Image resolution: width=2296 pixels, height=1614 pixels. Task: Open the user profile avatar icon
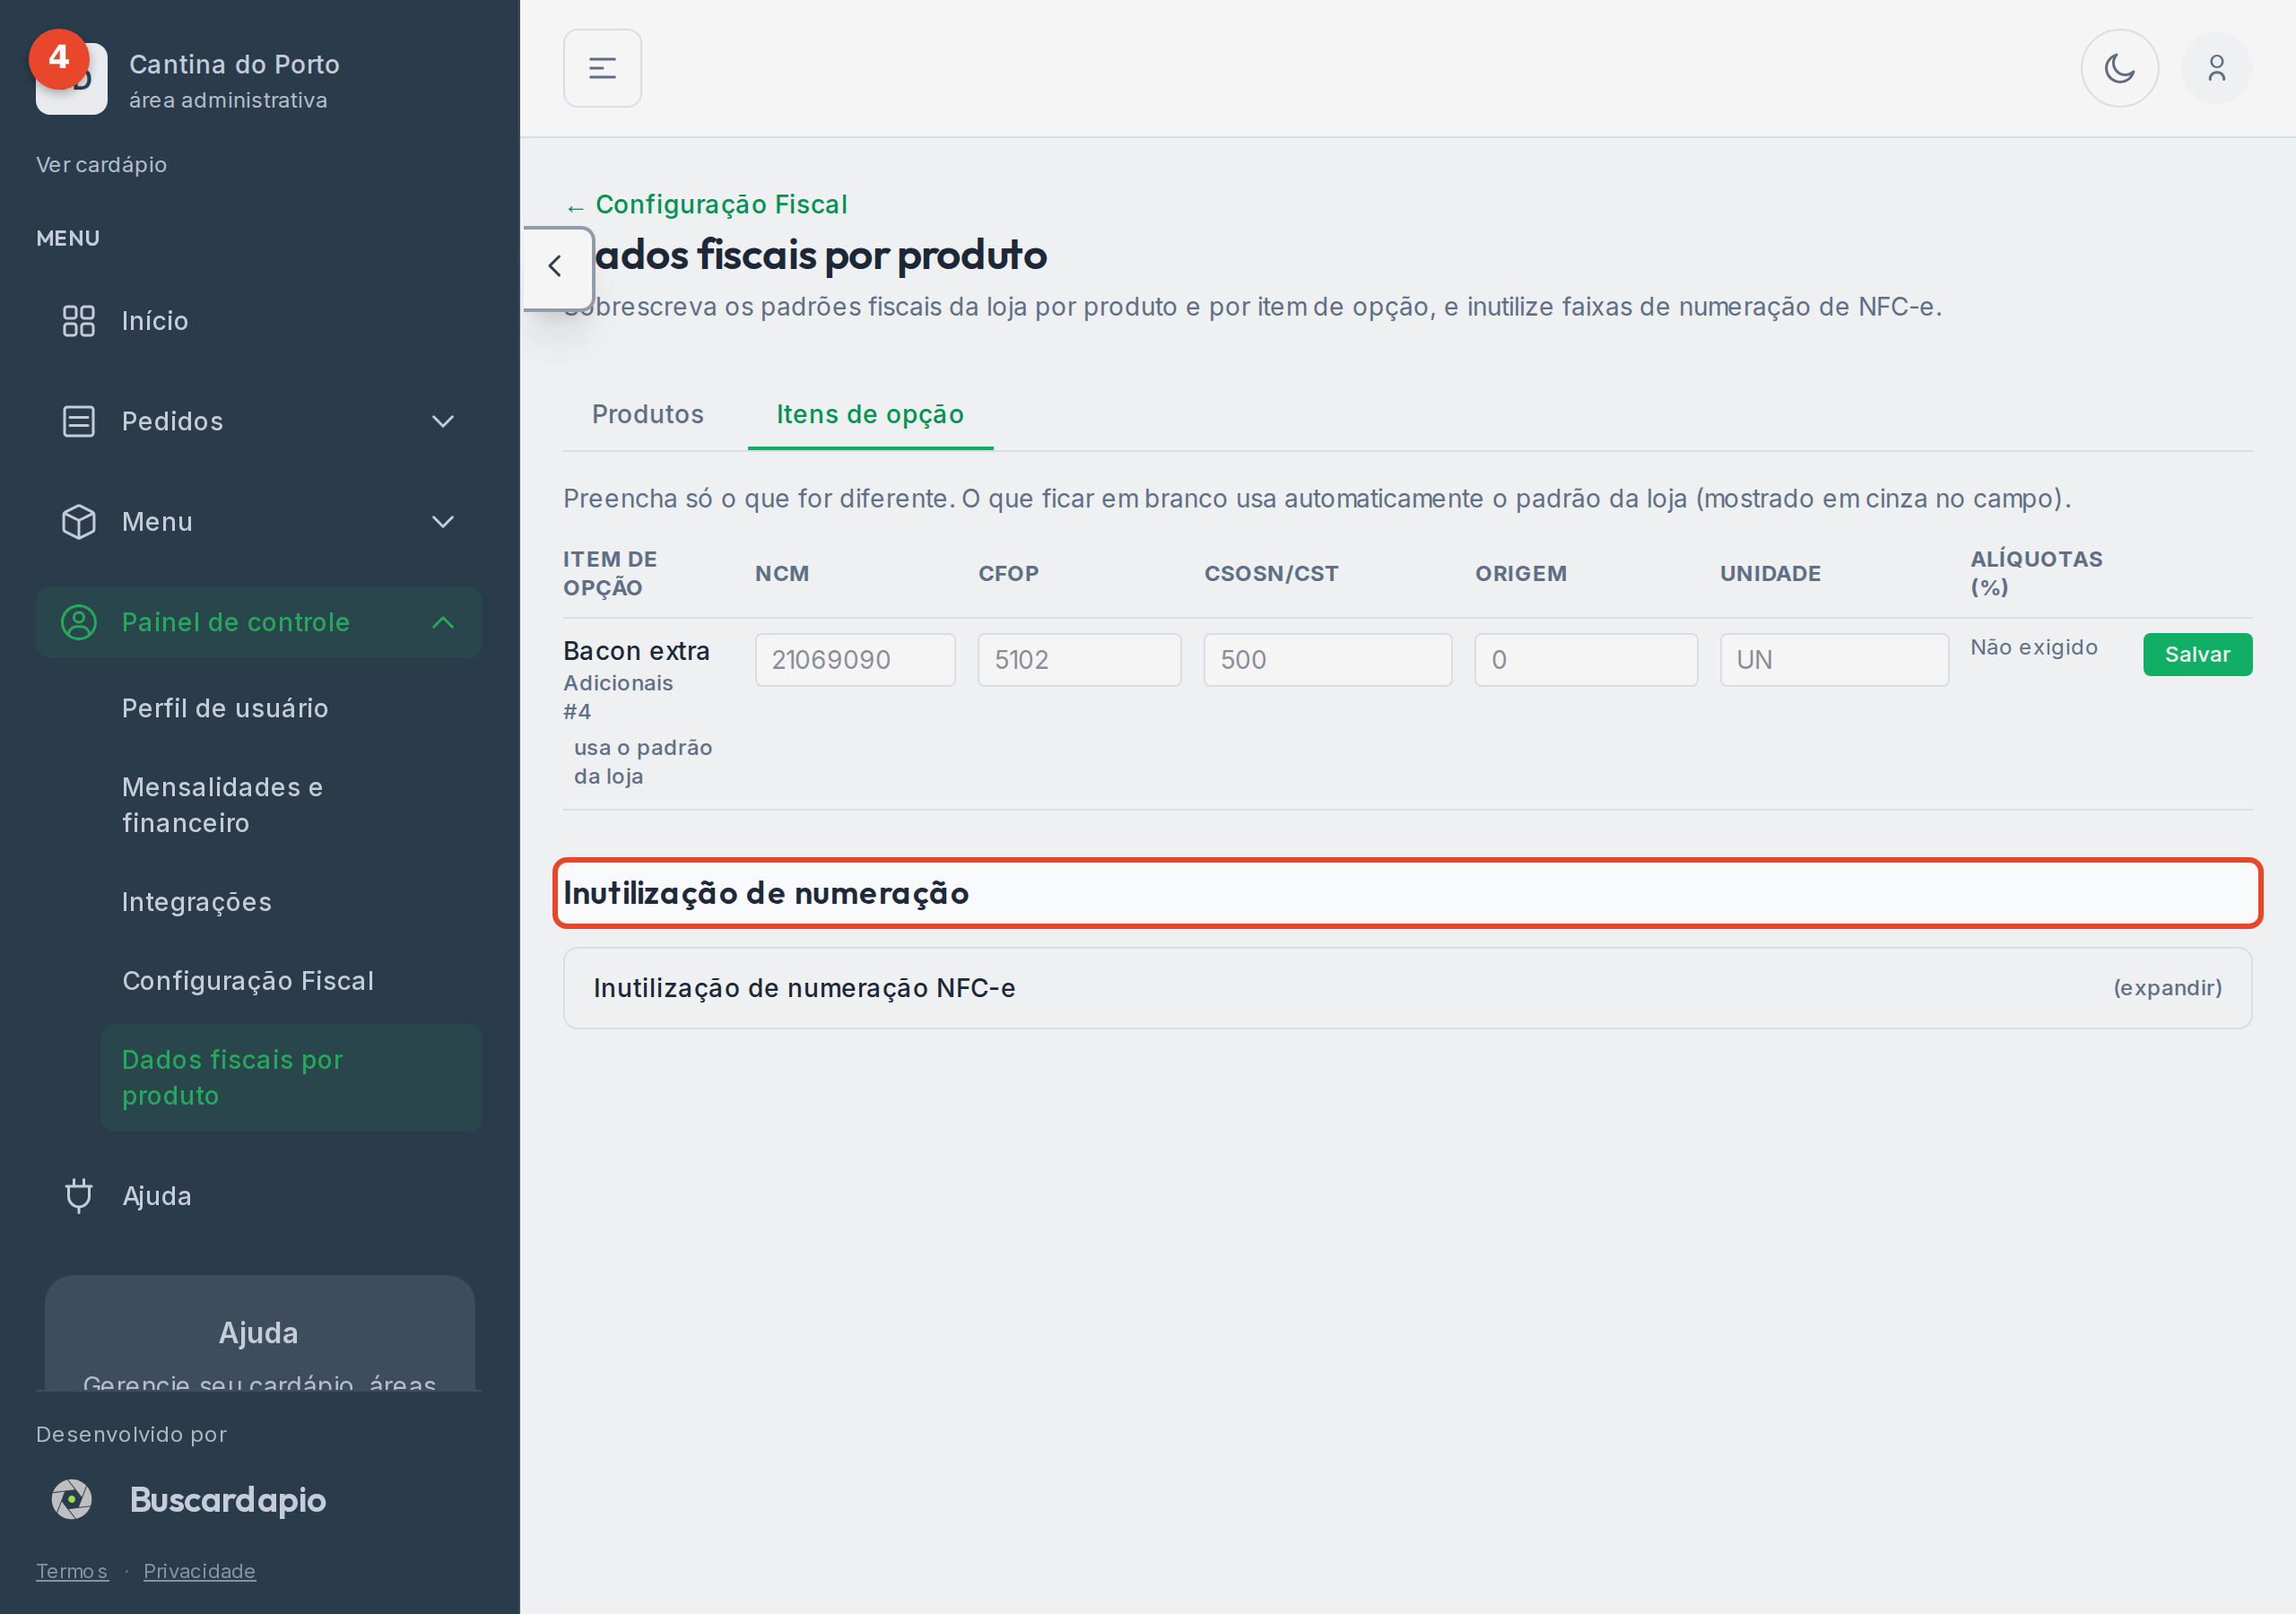2216,68
